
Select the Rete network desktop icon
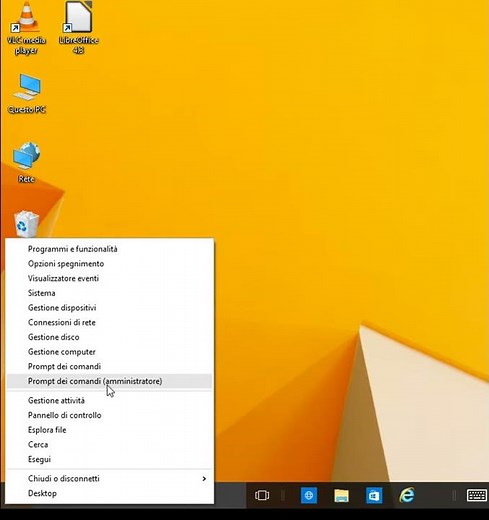tap(26, 163)
